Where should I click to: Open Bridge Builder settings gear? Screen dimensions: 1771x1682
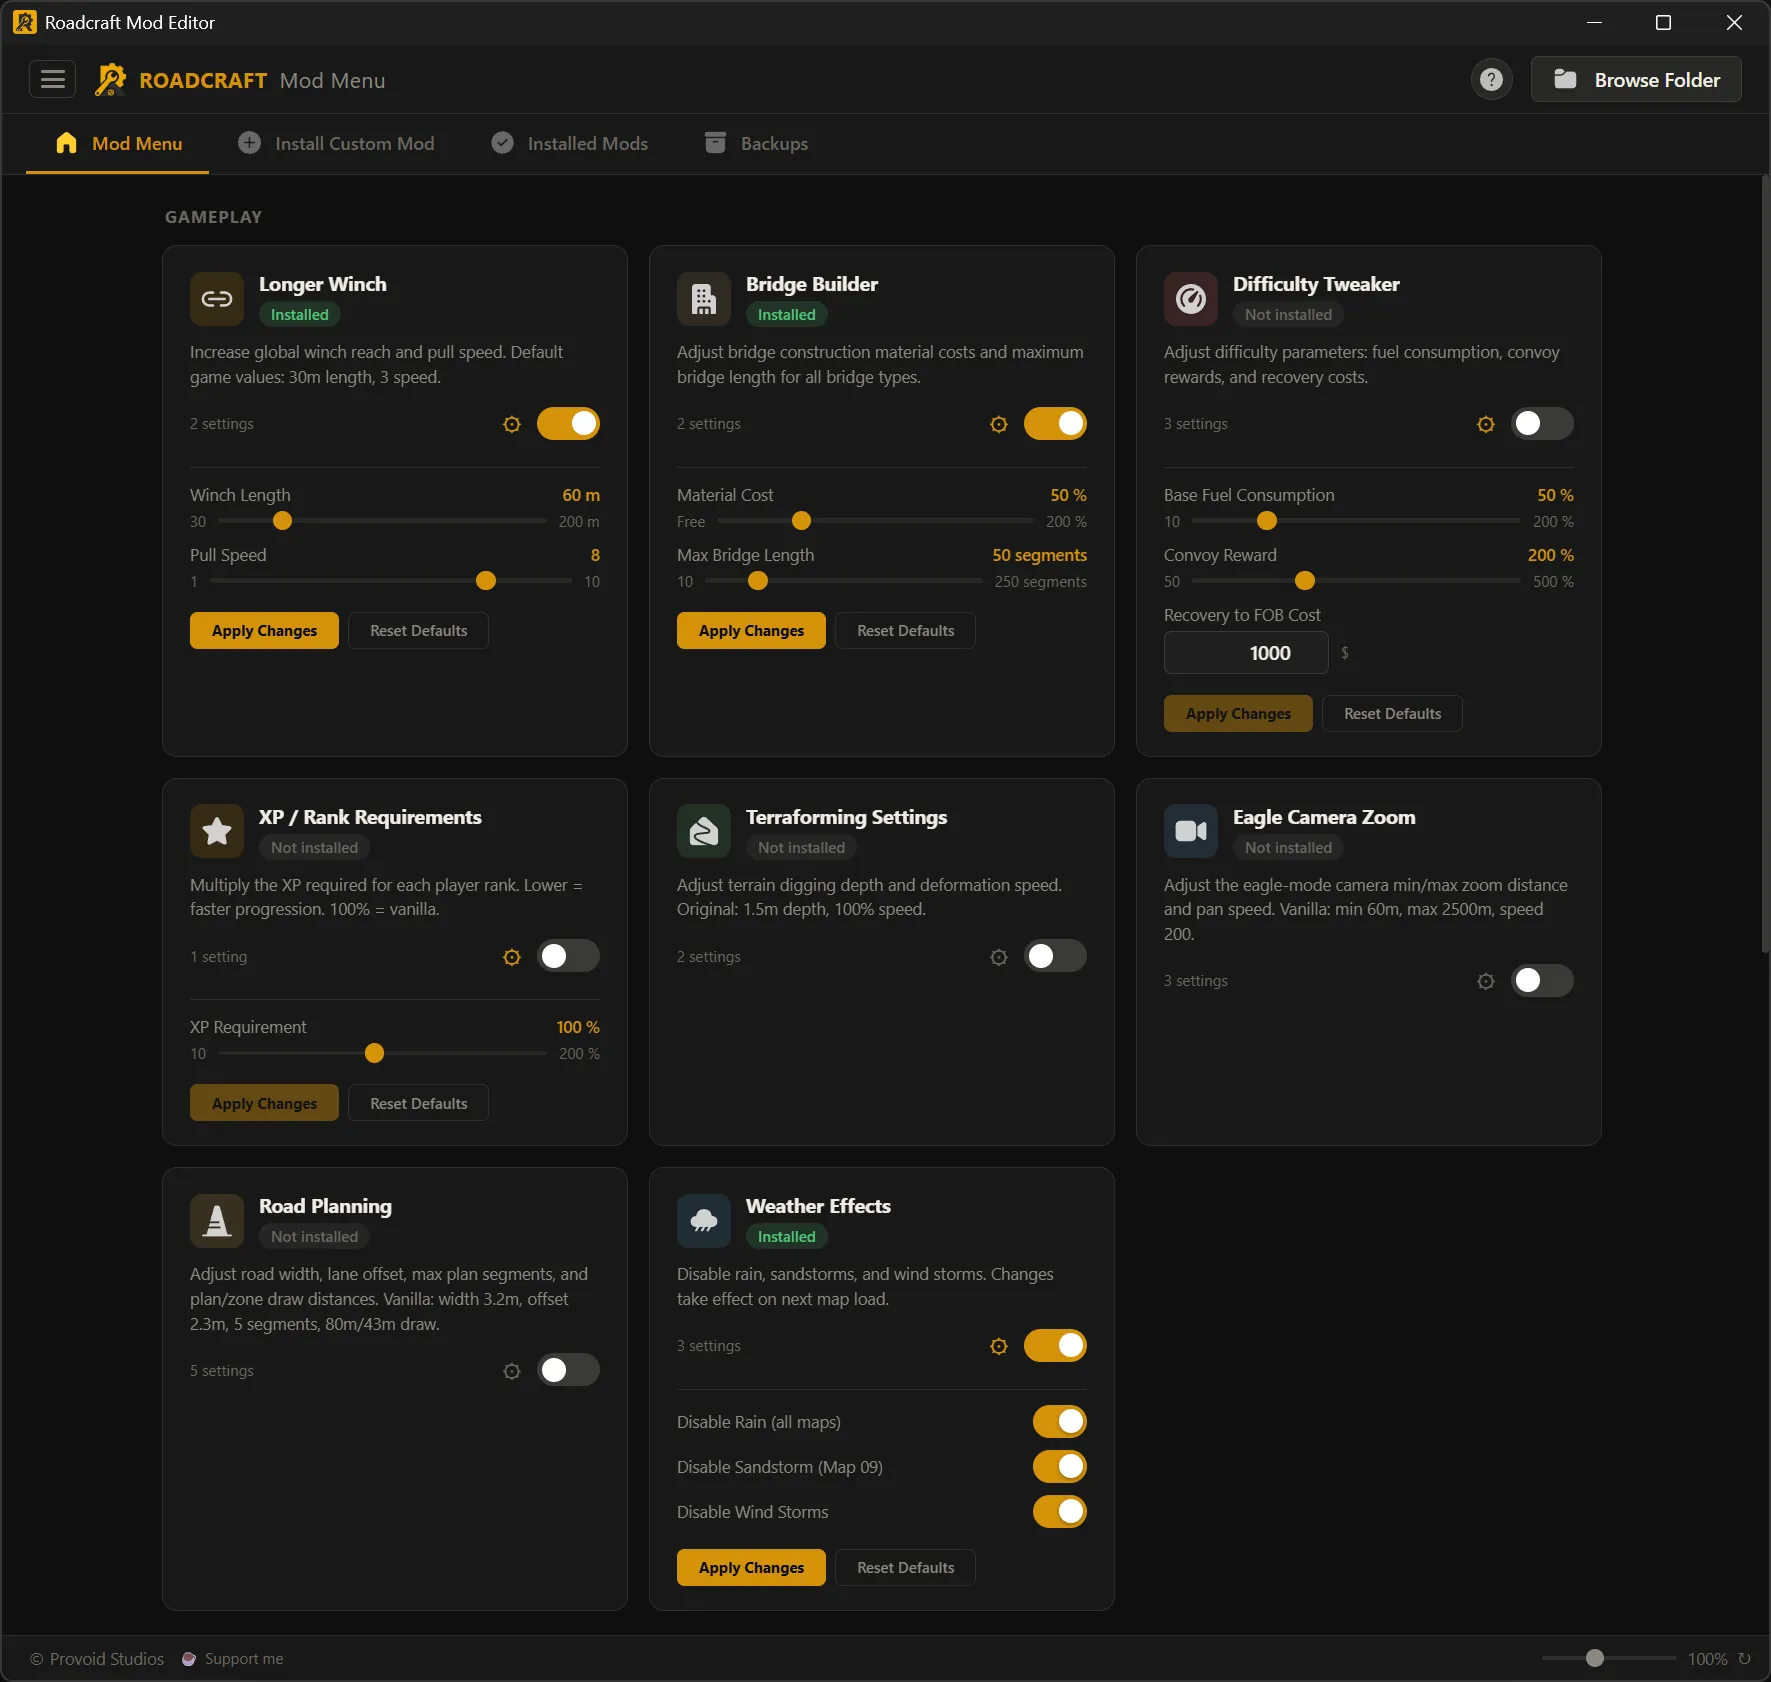point(999,424)
